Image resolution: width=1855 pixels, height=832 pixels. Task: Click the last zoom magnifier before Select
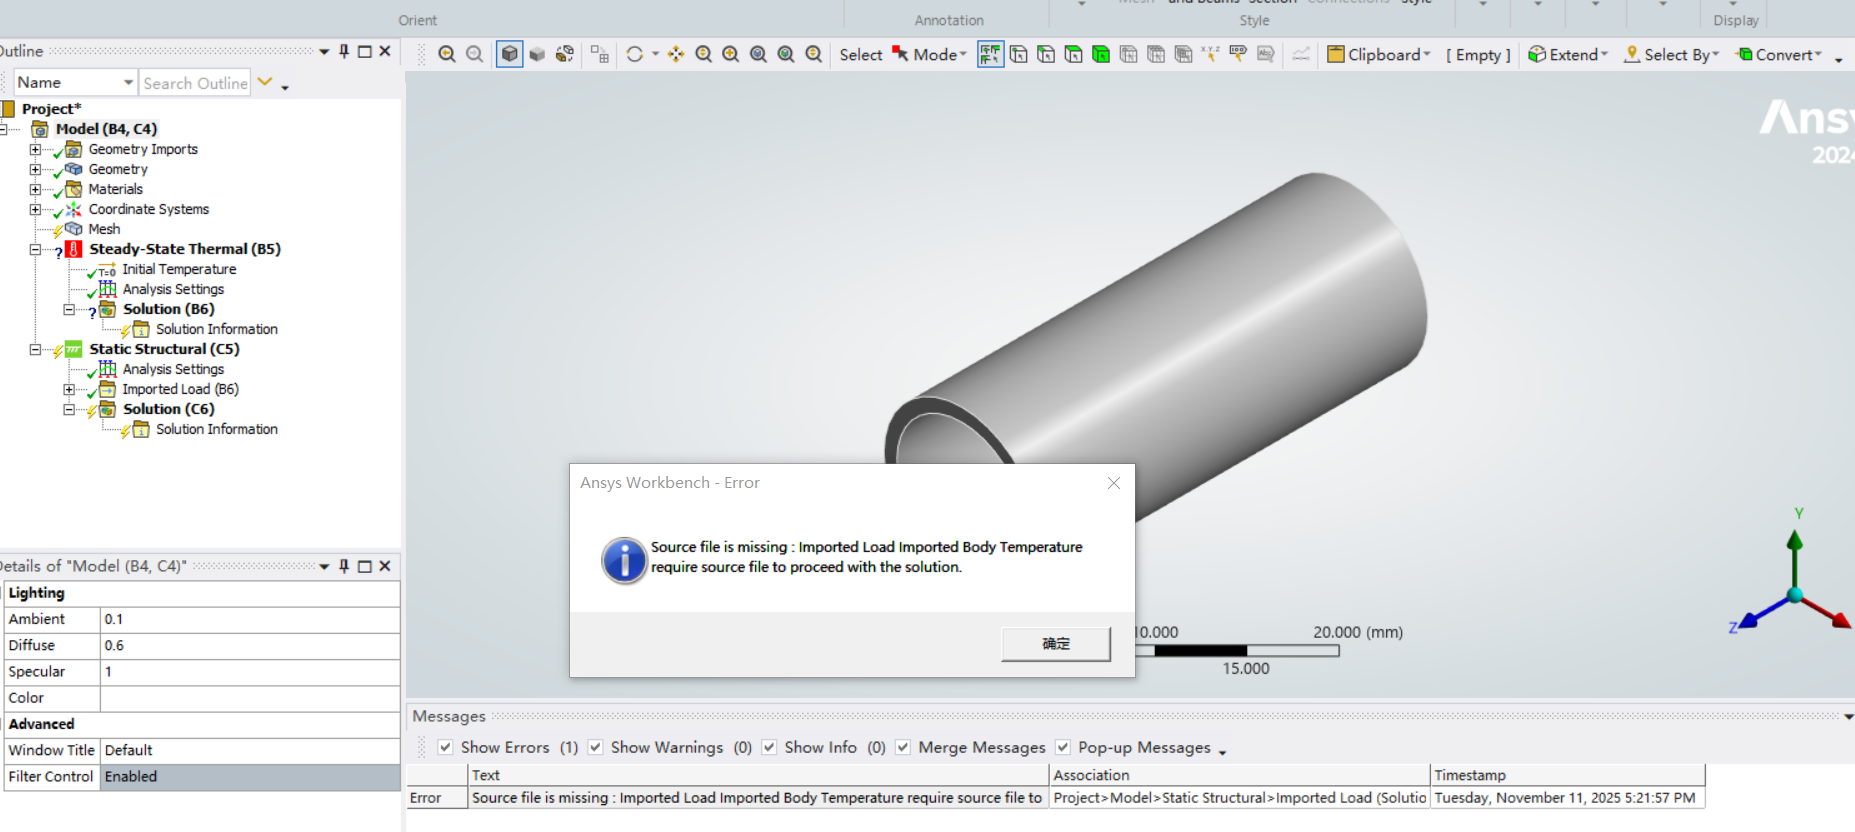pos(814,55)
